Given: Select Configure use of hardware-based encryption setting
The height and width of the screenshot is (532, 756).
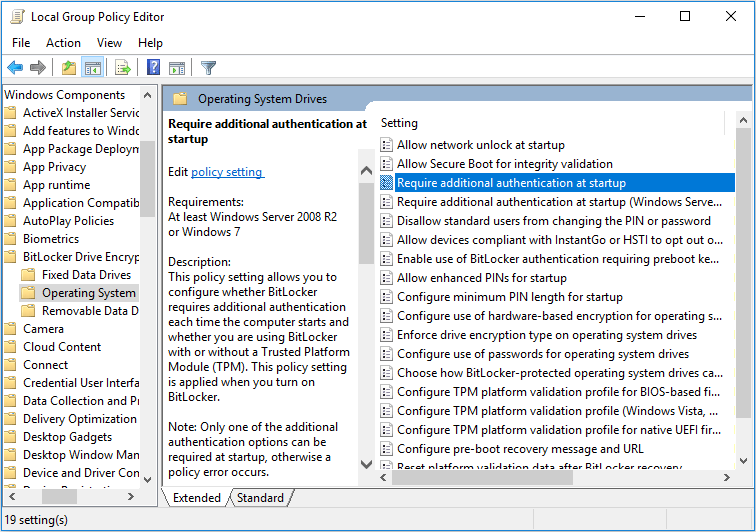Looking at the screenshot, I should click(559, 316).
